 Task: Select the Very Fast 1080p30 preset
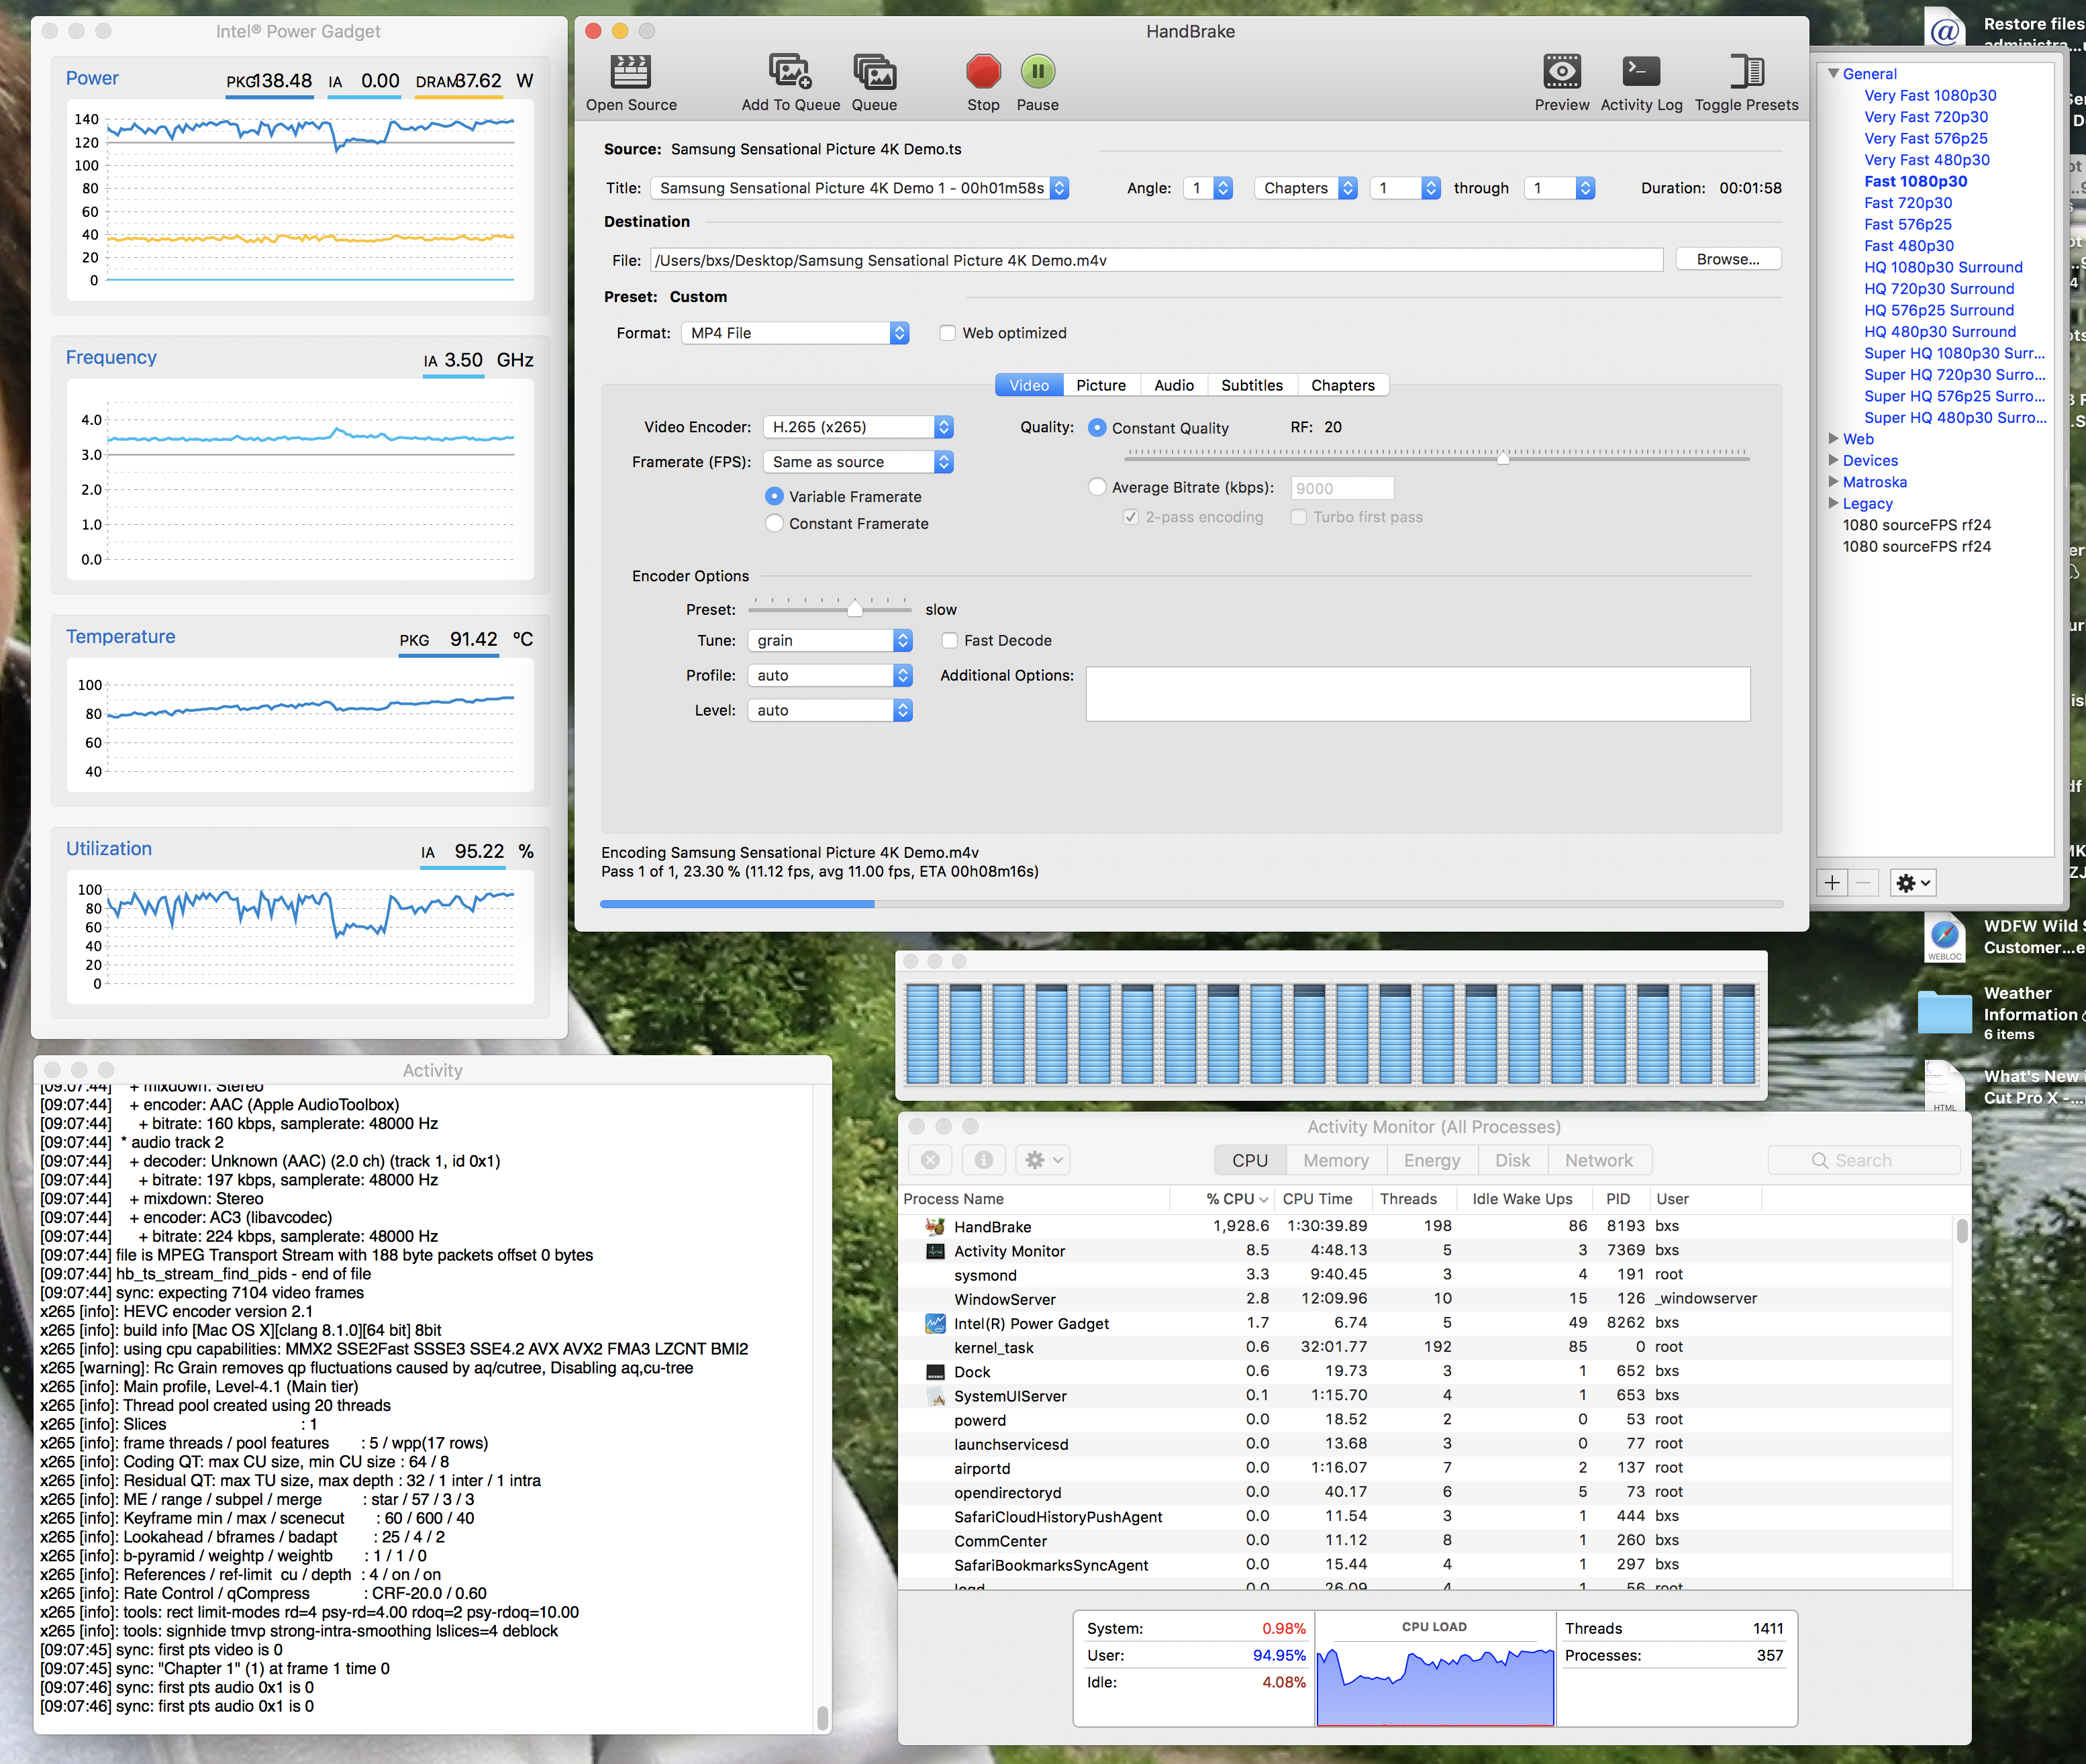tap(1929, 95)
